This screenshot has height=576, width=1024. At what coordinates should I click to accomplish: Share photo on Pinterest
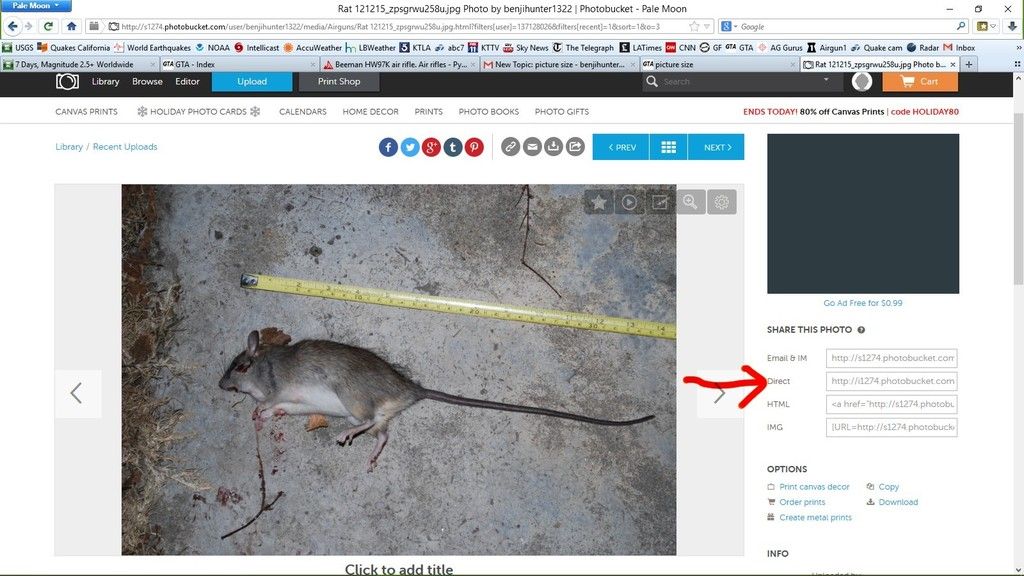(x=474, y=148)
